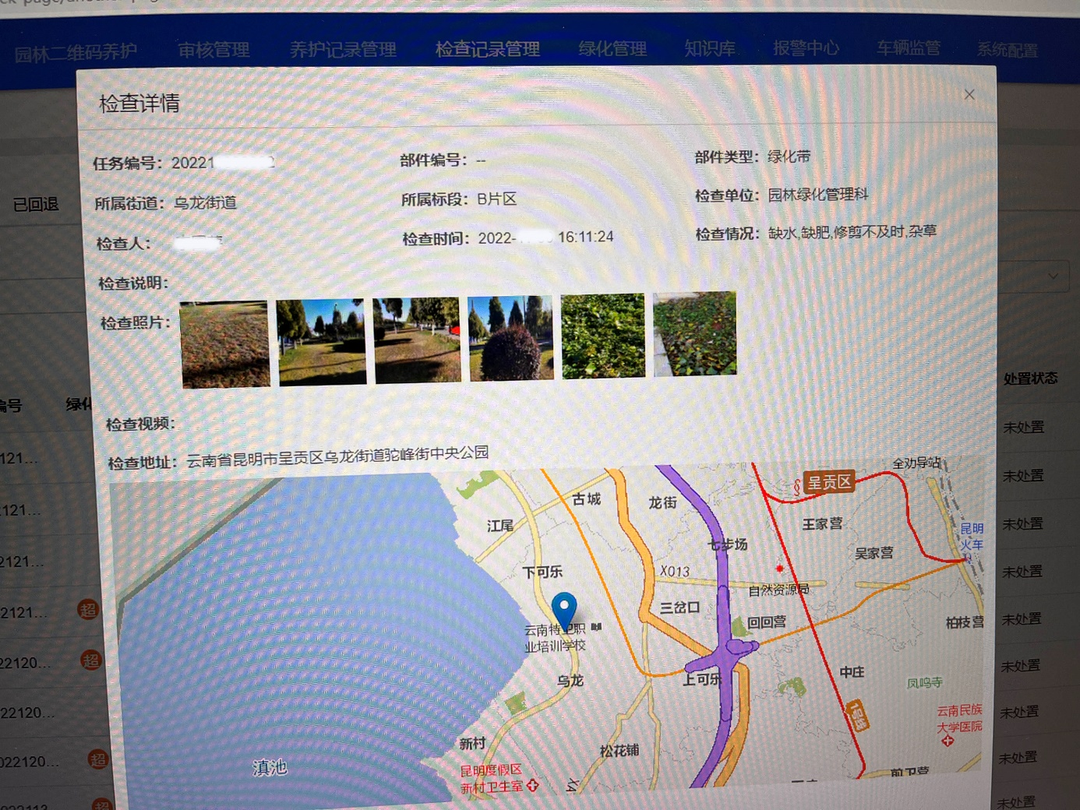Open the 车辆监管 page
Screen dimensions: 1080x810
tap(908, 48)
